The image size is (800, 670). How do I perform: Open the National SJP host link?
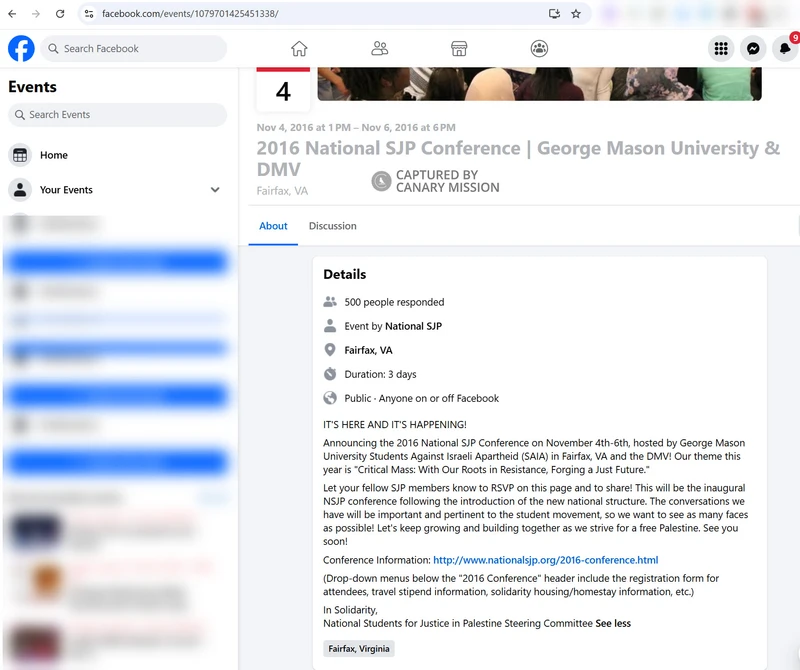tap(413, 326)
